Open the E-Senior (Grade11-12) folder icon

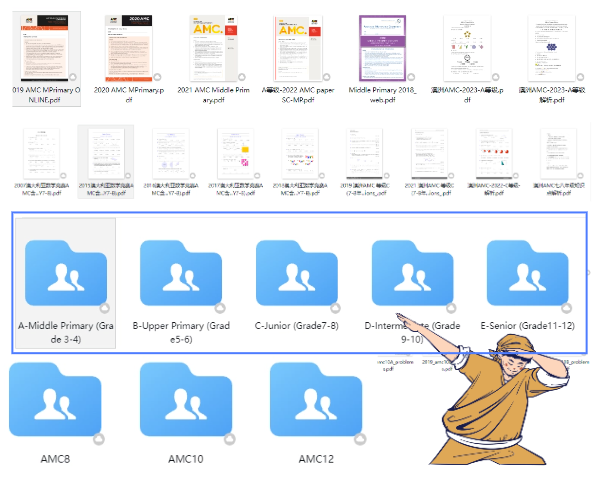point(528,273)
